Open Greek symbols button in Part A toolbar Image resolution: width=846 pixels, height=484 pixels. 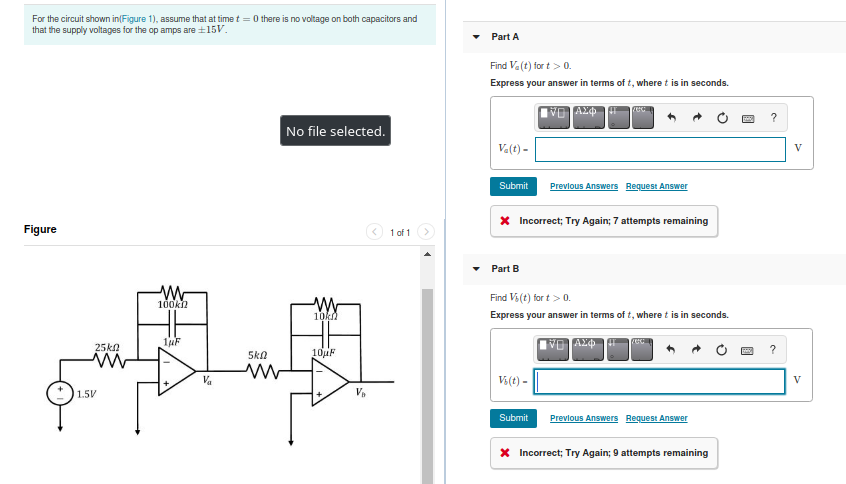[589, 117]
